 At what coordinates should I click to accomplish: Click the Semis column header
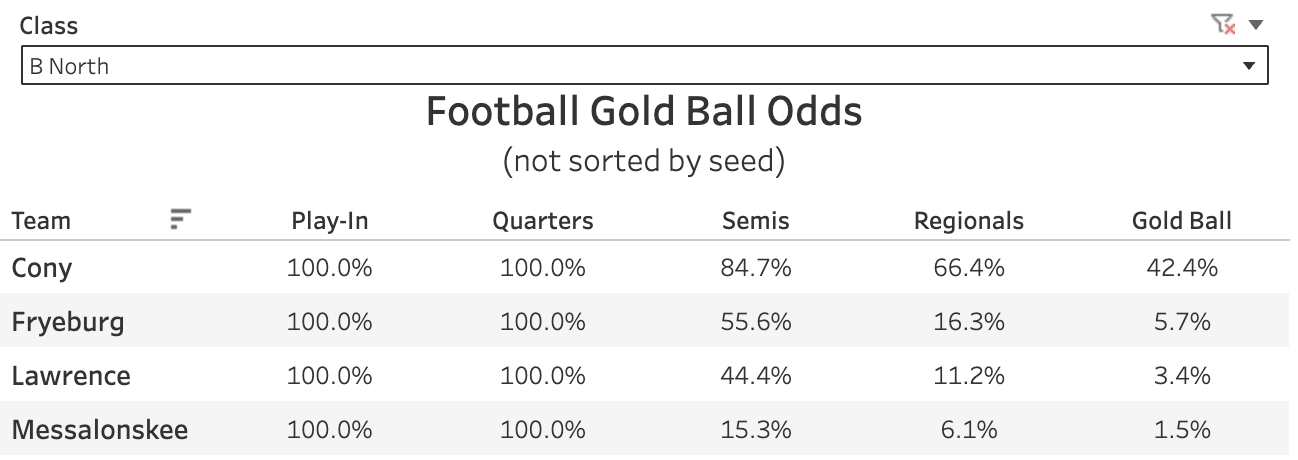(756, 221)
